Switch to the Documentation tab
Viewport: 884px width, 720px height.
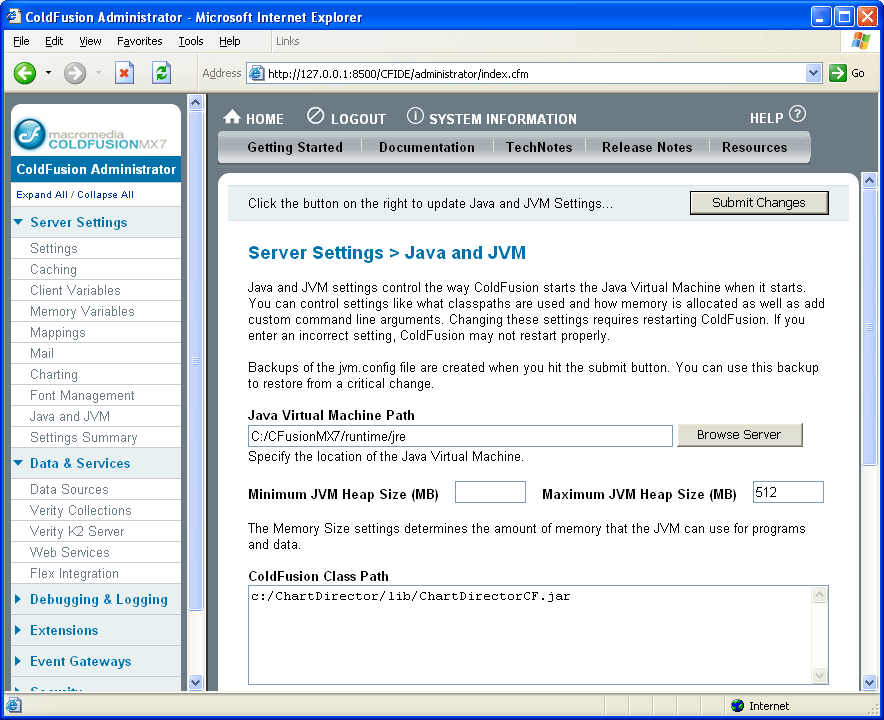coord(427,147)
